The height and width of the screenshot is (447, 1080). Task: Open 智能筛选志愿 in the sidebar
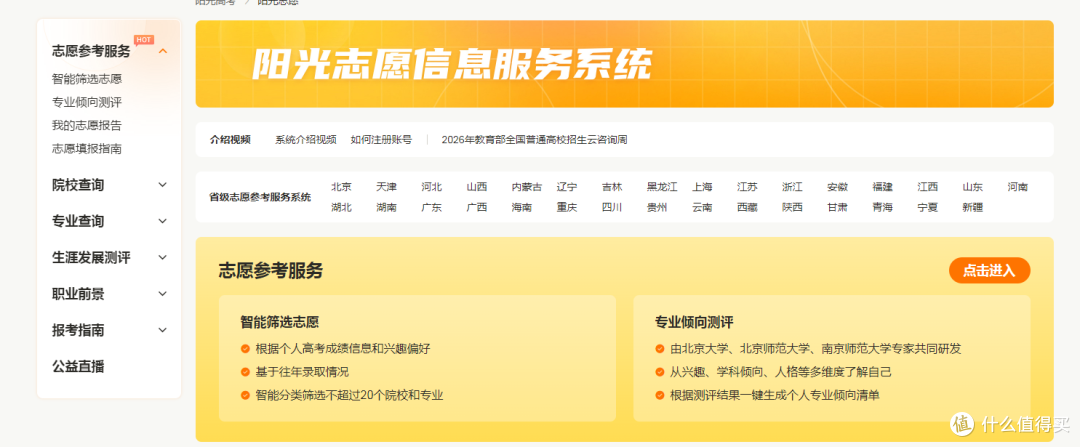tap(87, 79)
